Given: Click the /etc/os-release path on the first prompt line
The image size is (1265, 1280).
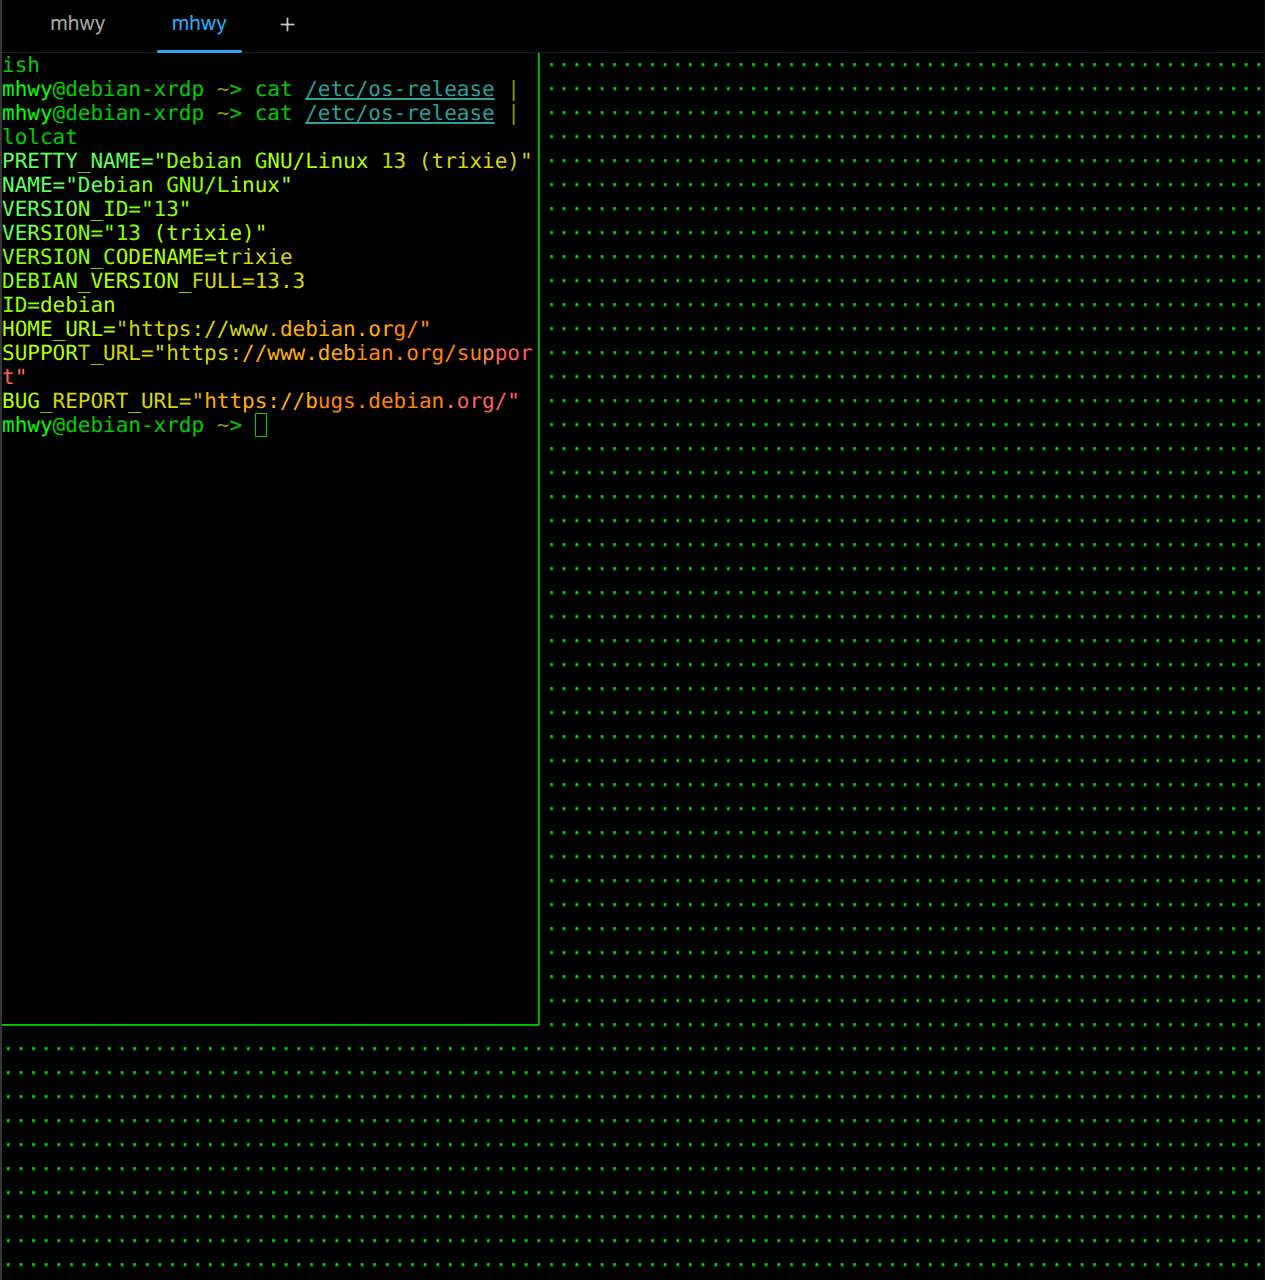Looking at the screenshot, I should coord(400,89).
